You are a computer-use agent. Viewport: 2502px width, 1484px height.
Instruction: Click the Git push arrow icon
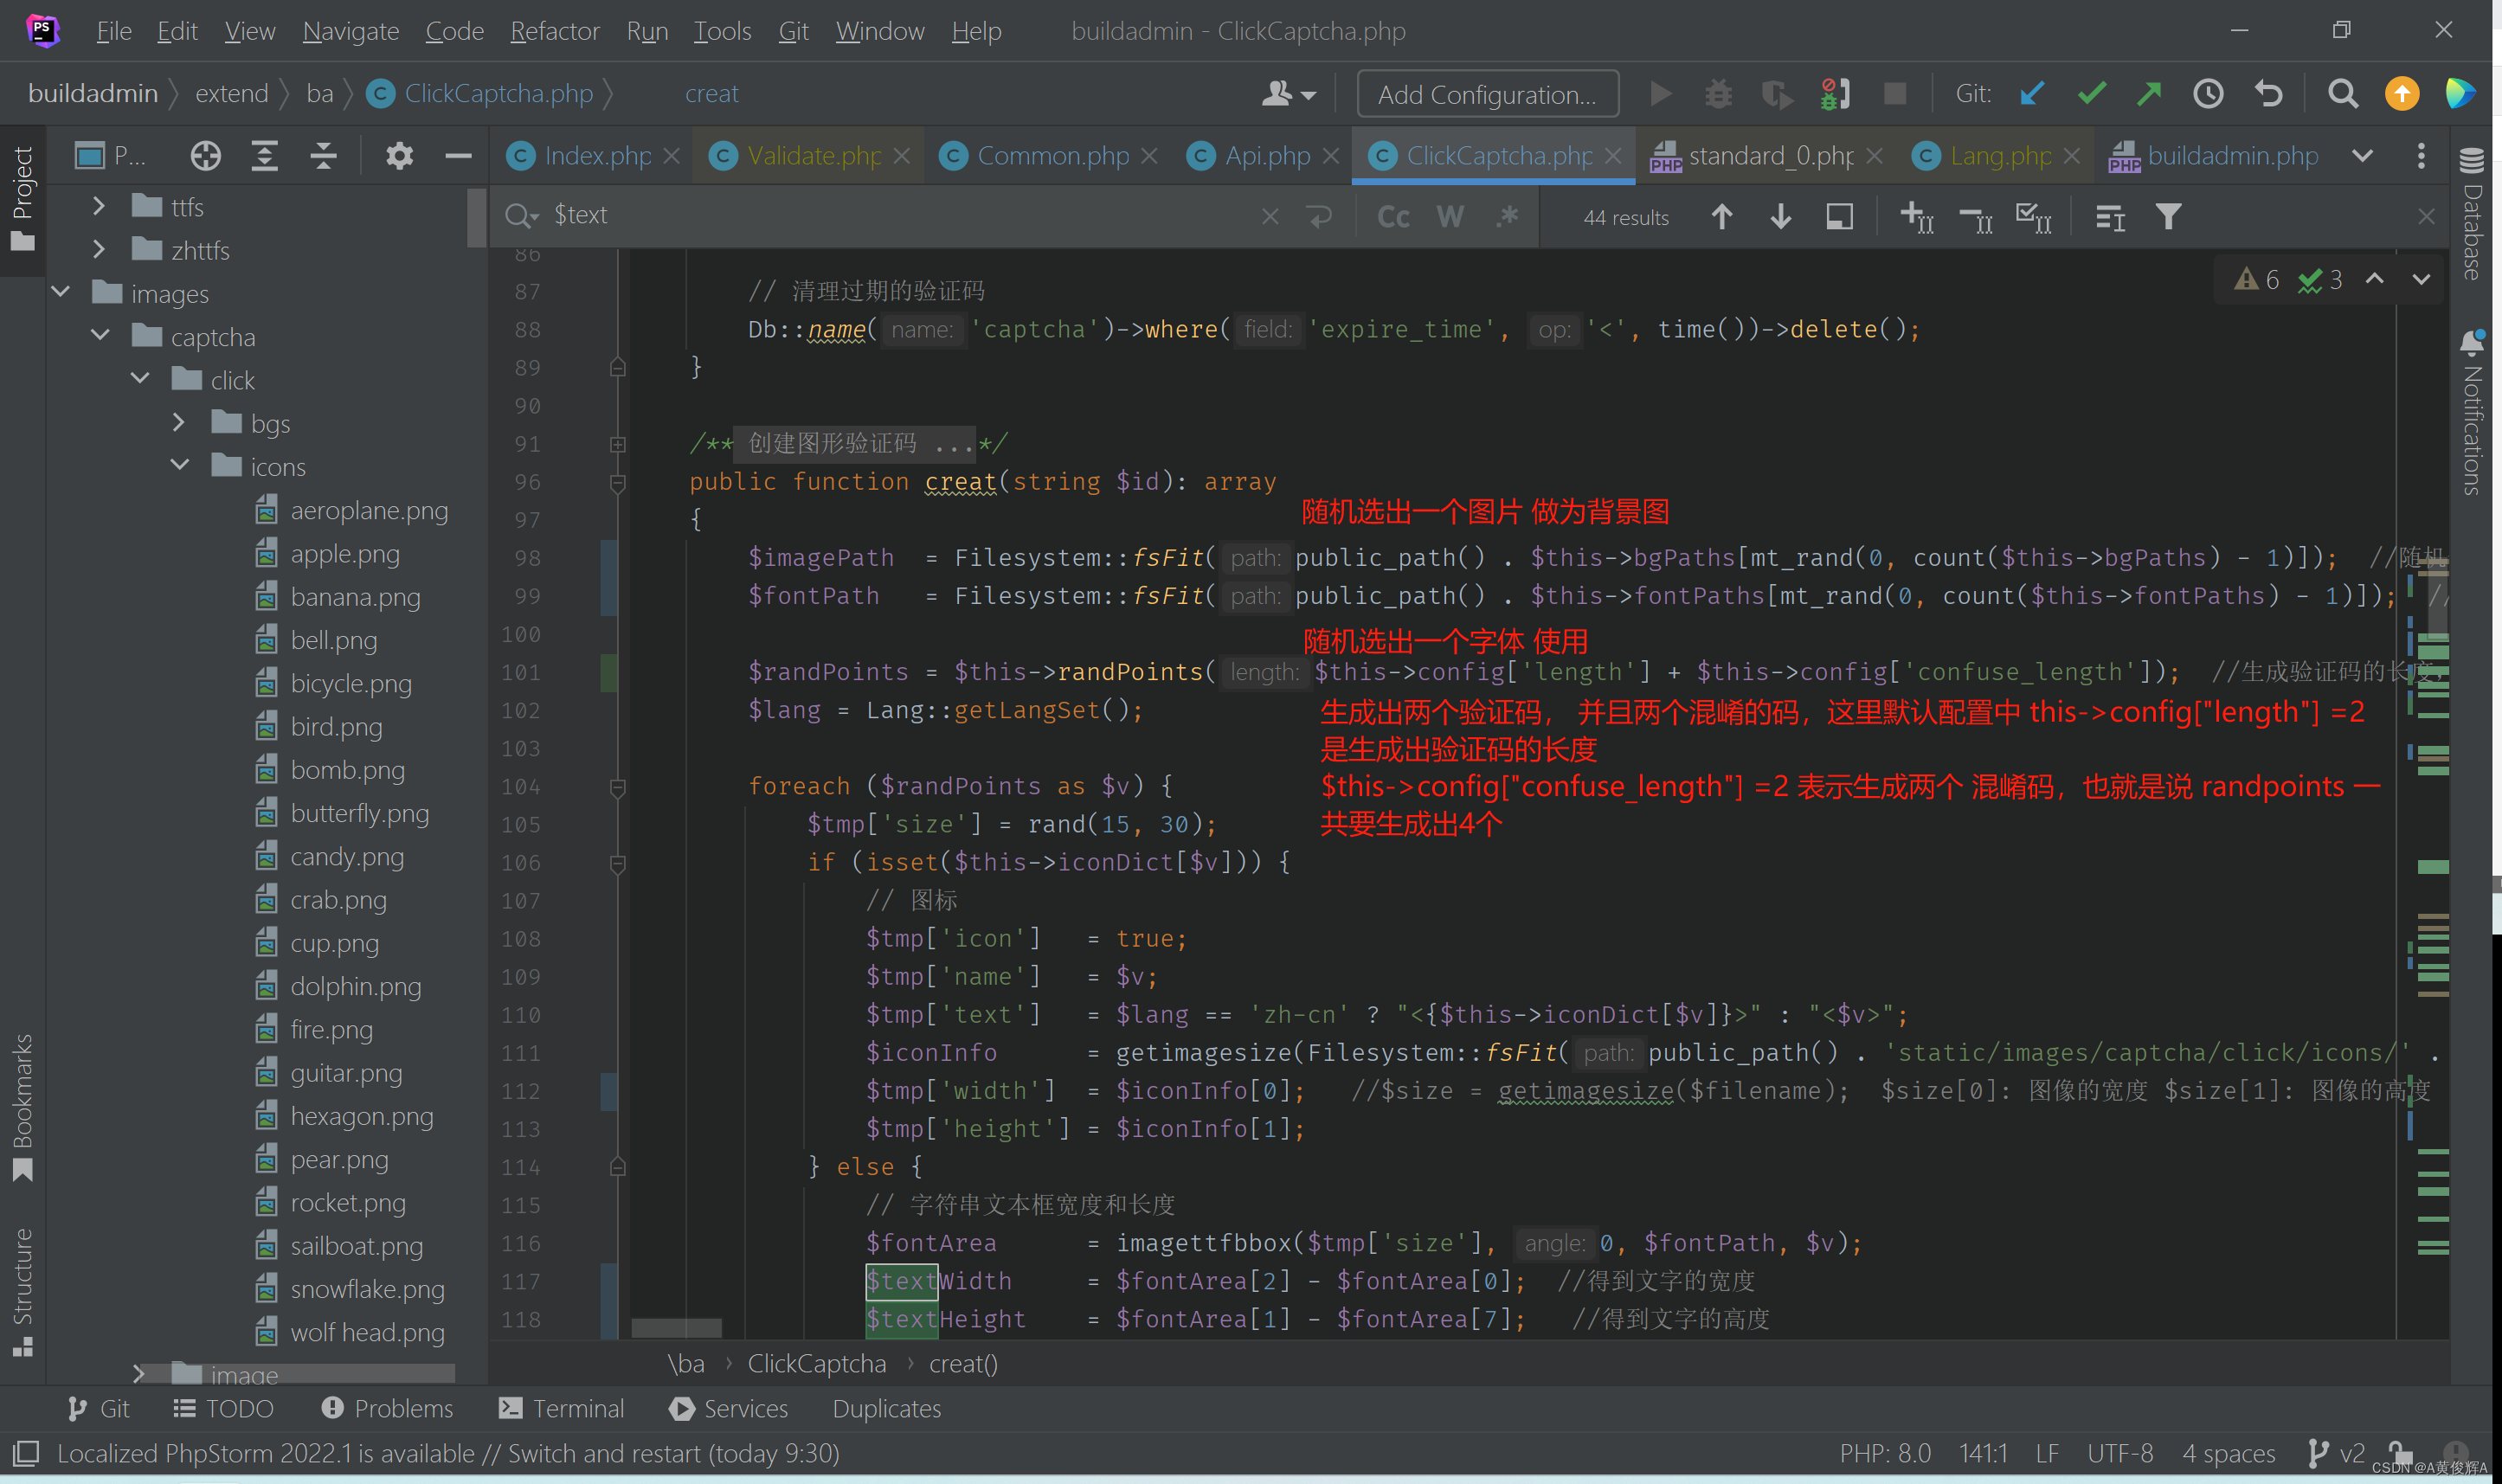point(2149,94)
